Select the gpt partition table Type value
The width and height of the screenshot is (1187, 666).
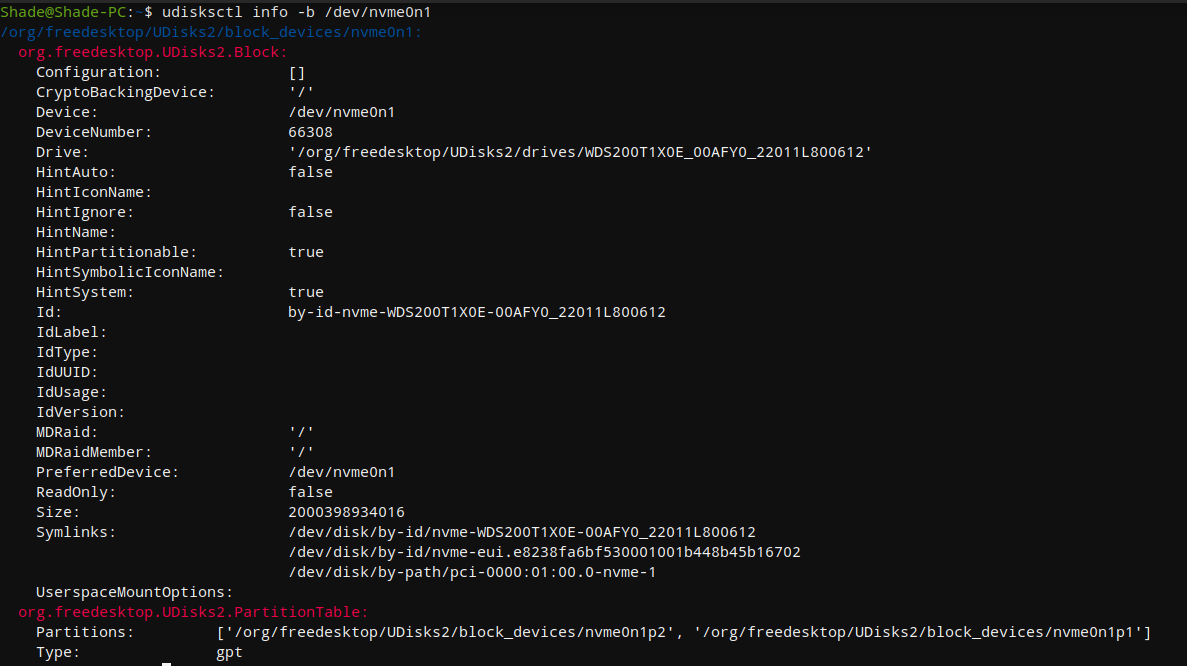coord(228,651)
